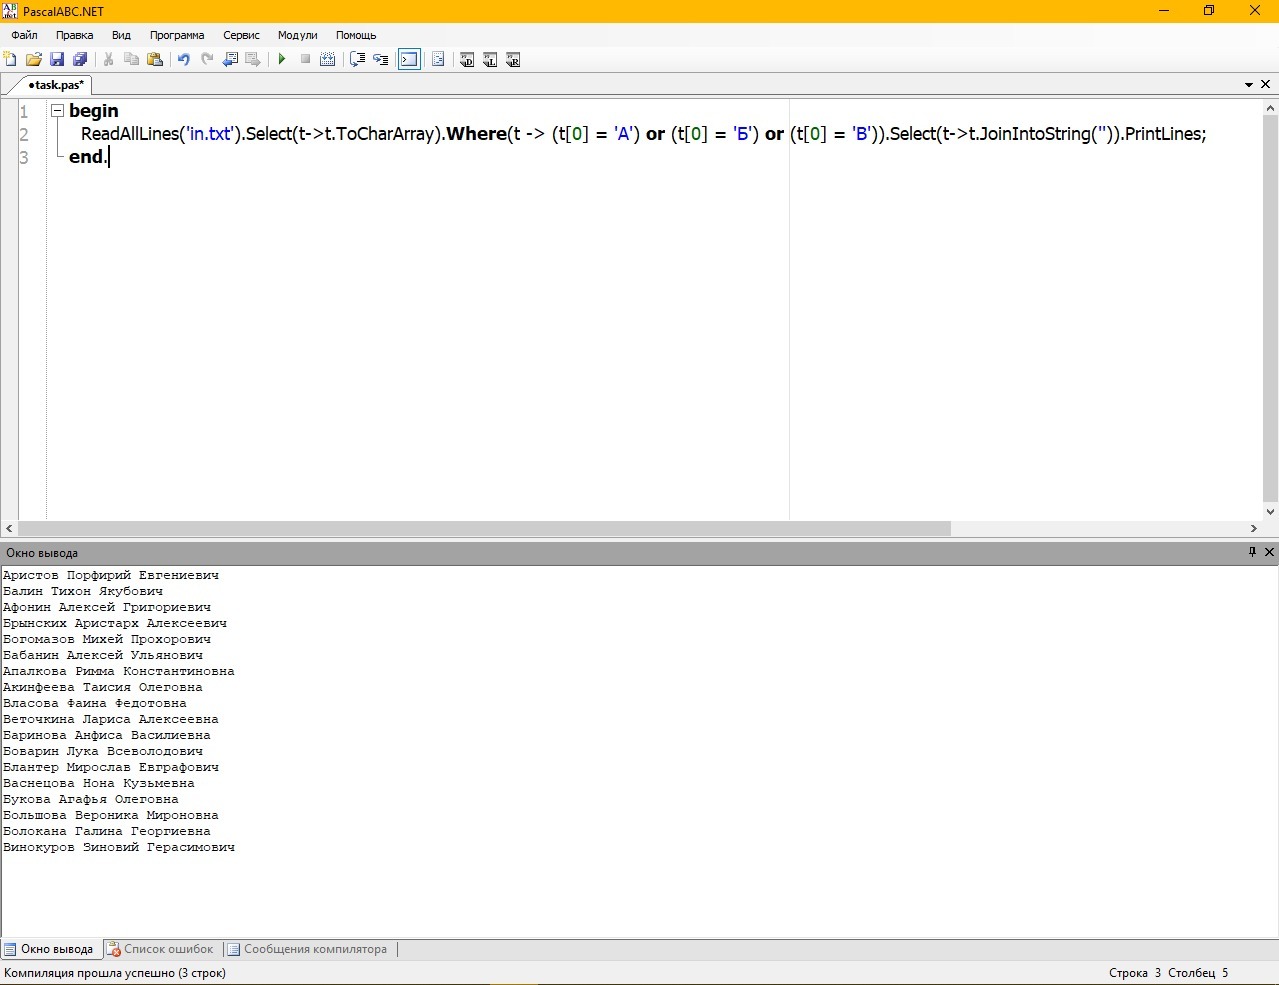1279x985 pixels.
Task: Click the Paste clipboard icon
Action: 155,60
